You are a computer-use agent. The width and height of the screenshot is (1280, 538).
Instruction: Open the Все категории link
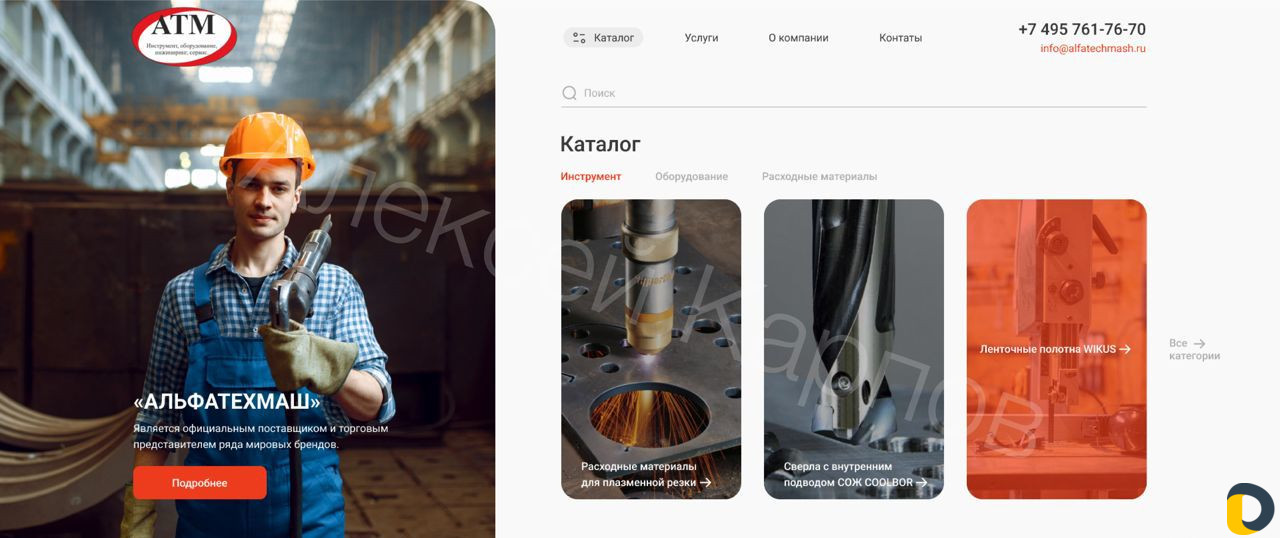(x=1195, y=349)
